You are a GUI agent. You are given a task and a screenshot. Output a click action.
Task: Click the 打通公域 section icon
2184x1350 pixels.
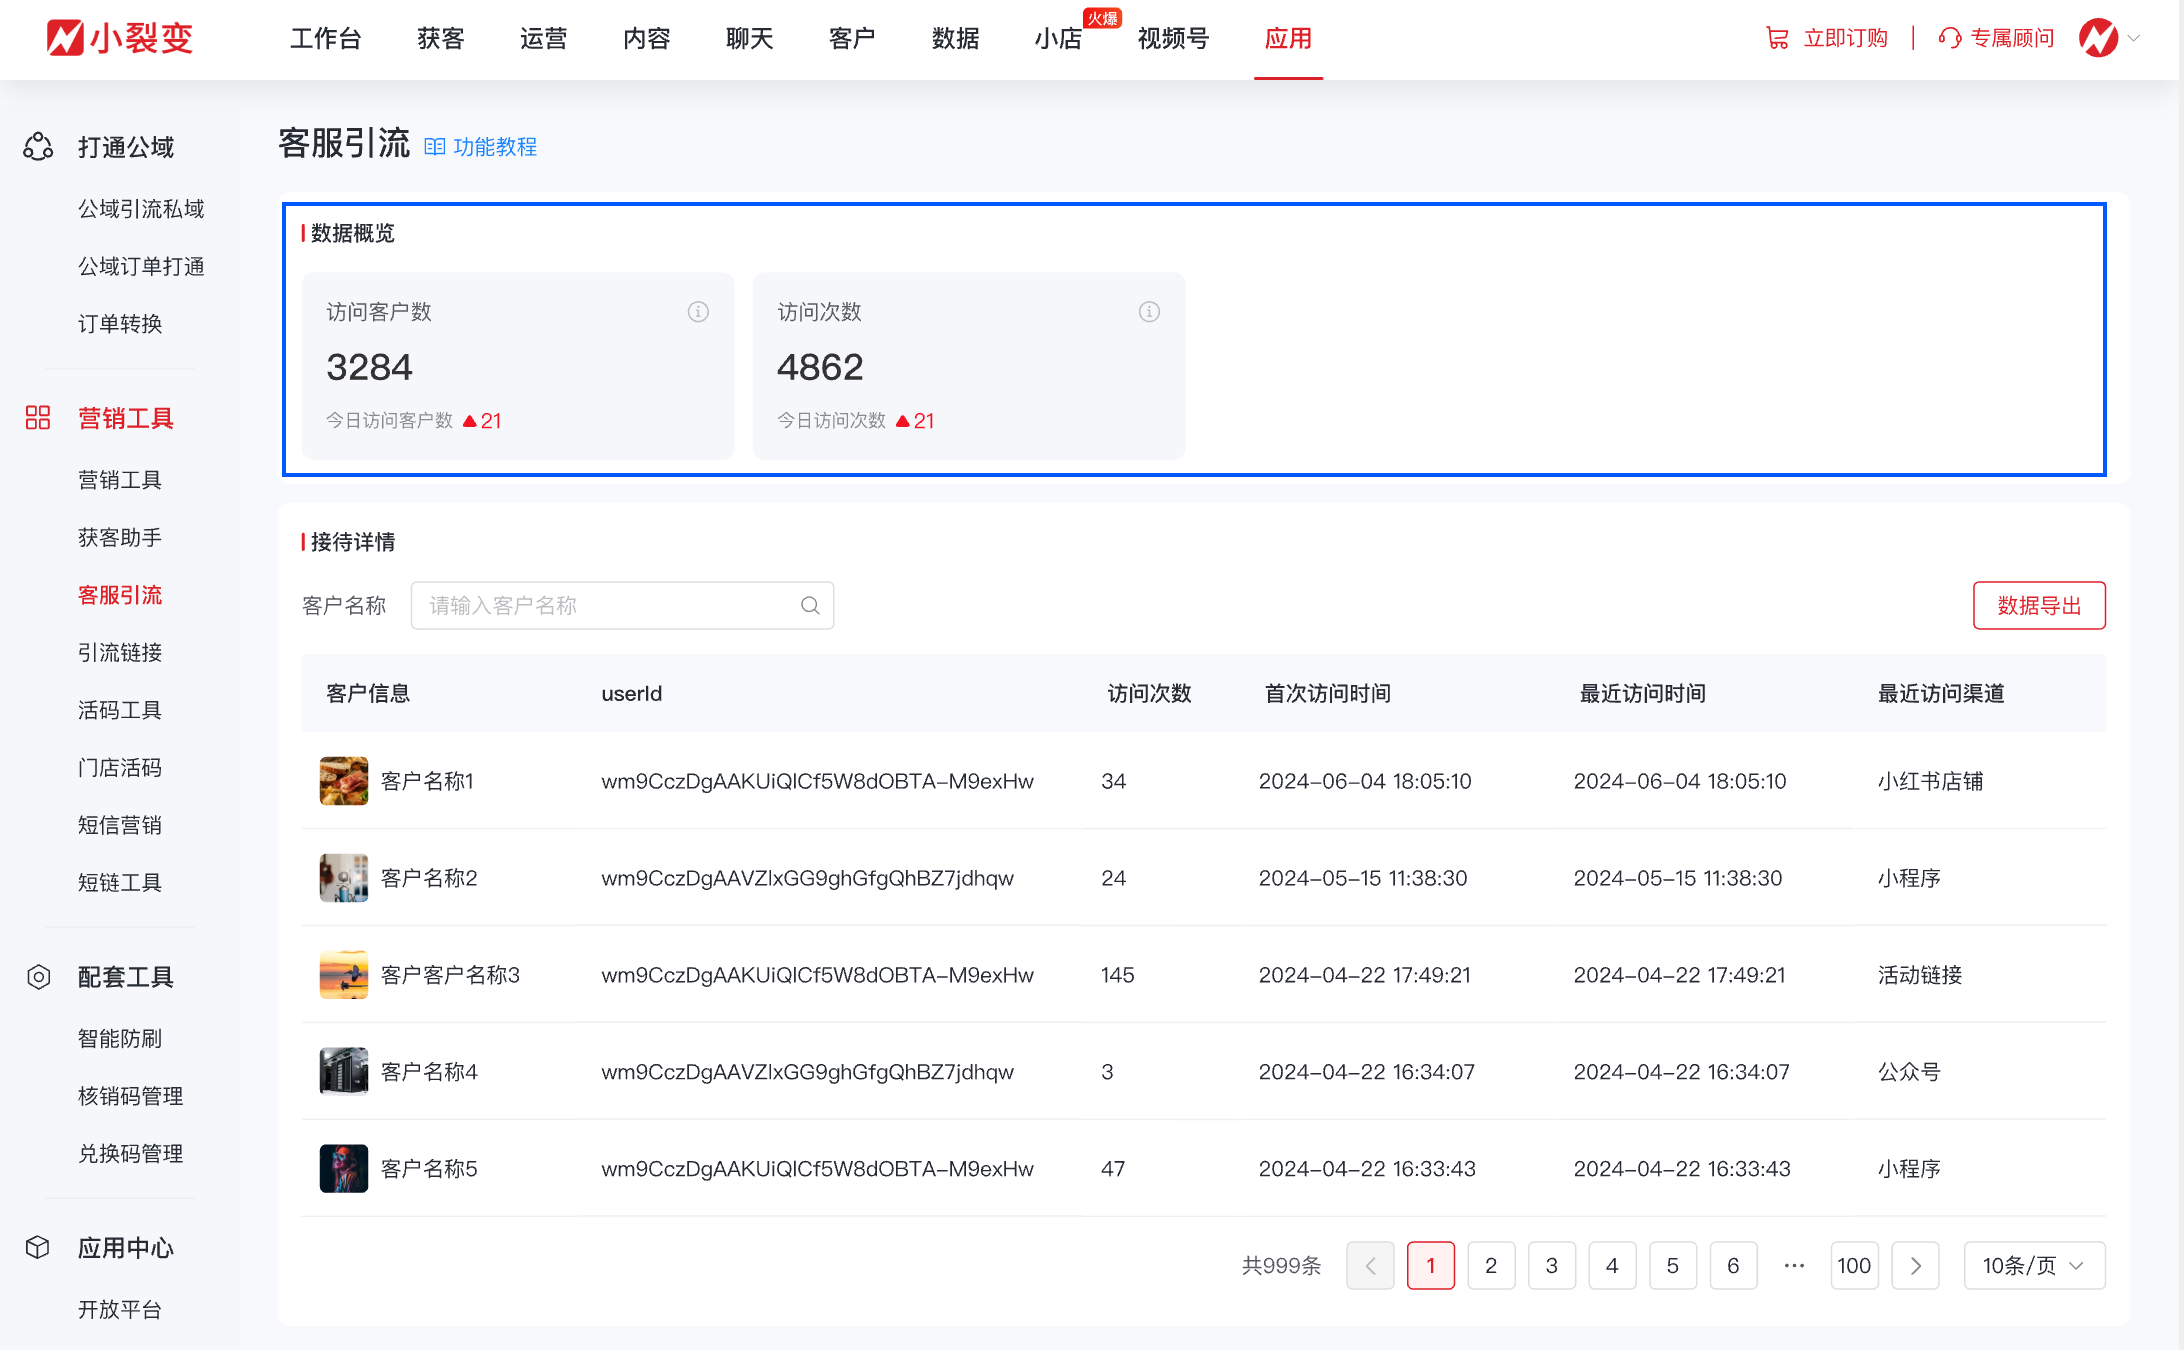pyautogui.click(x=38, y=147)
